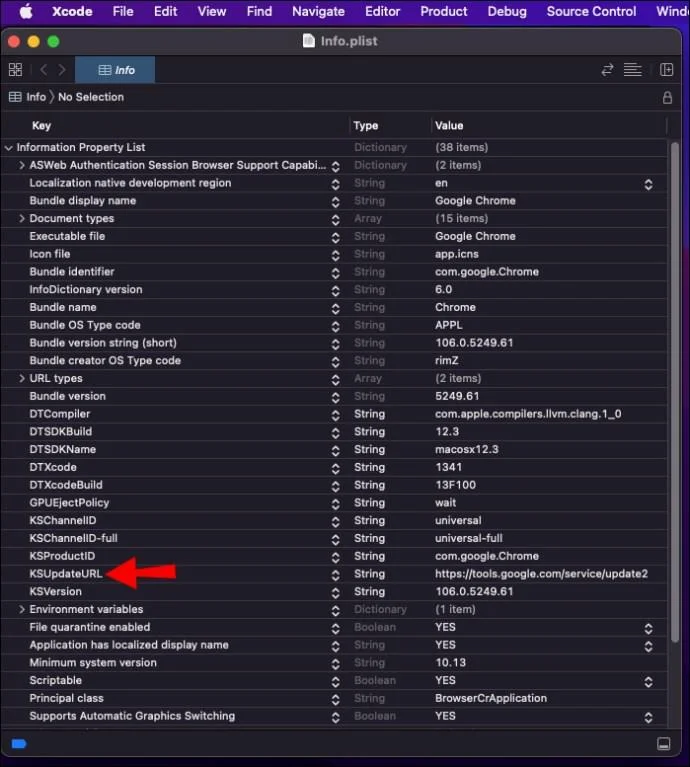This screenshot has height=767, width=690.
Task: Open value dropdown for Application has localized display name
Action: coord(648,646)
